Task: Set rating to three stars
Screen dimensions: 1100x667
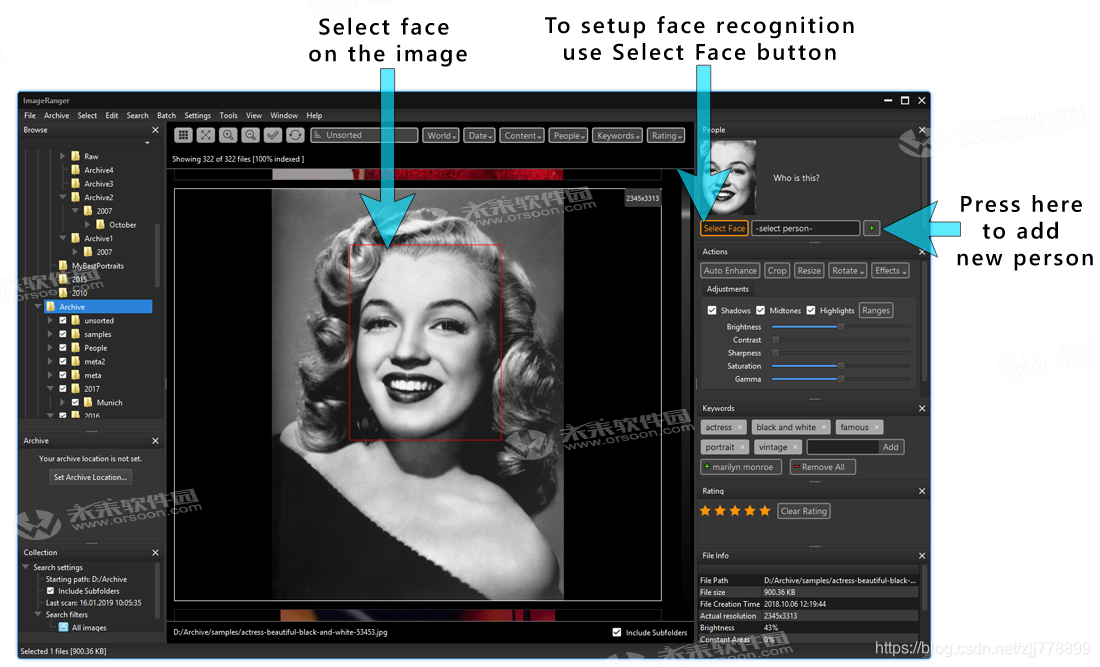Action: point(735,511)
